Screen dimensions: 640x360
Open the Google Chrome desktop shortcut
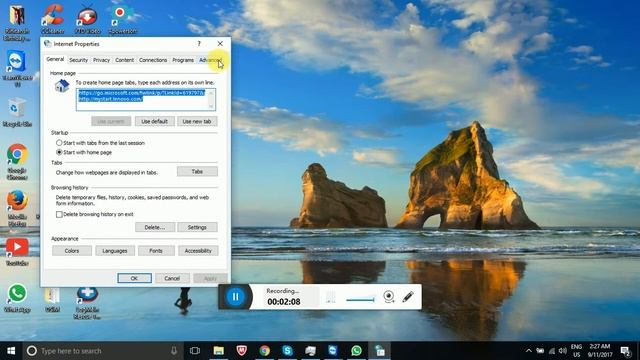pos(17,161)
